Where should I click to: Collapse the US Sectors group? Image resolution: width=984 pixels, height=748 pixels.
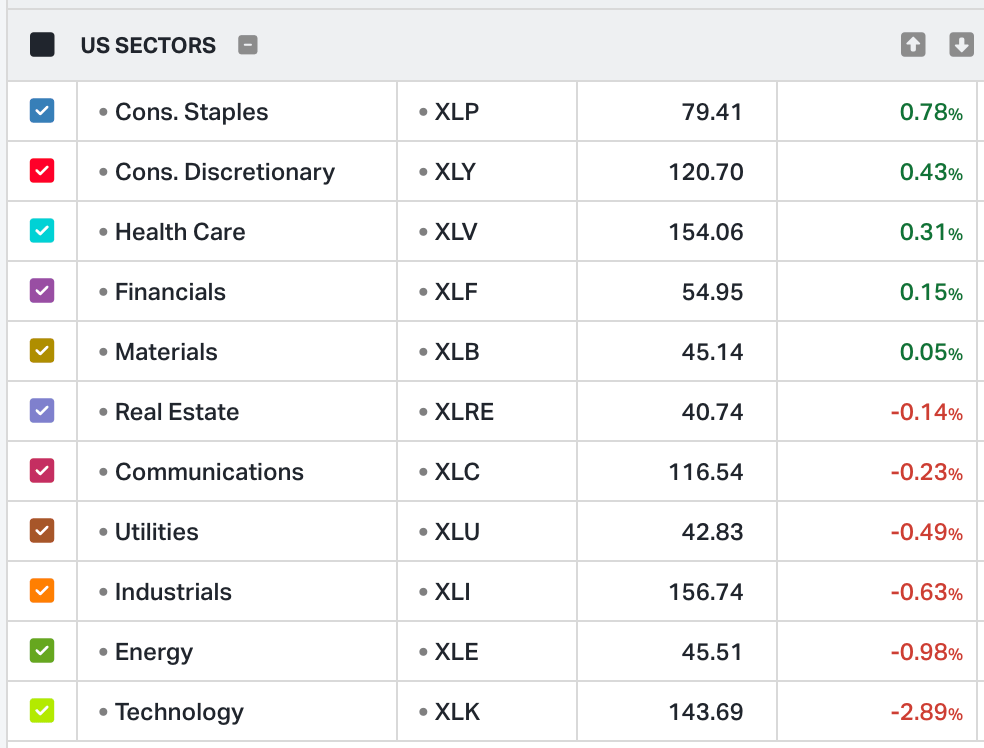pos(248,45)
